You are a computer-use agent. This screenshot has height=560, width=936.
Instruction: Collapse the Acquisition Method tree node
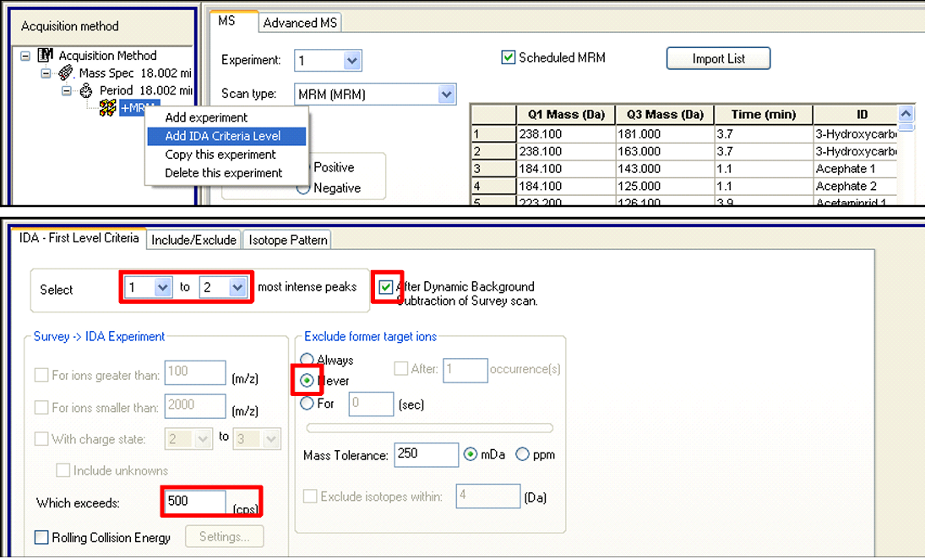tap(25, 56)
